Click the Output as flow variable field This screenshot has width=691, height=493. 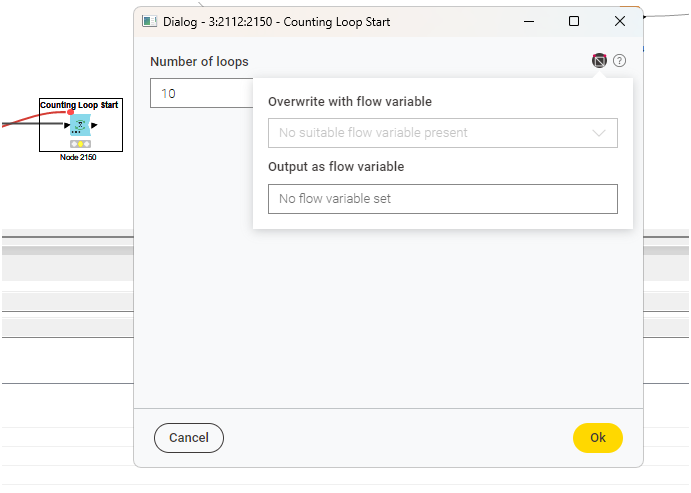pyautogui.click(x=442, y=199)
